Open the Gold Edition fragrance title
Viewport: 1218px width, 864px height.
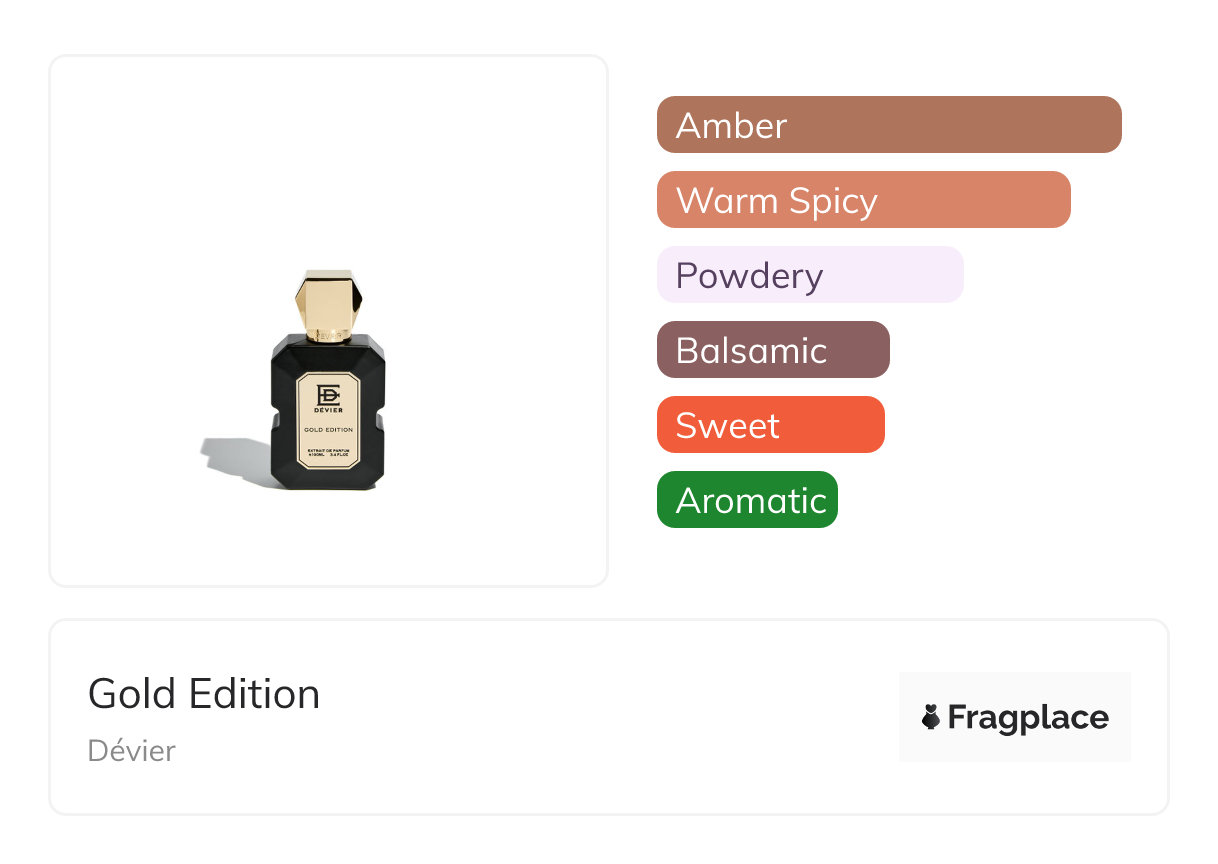tap(204, 694)
